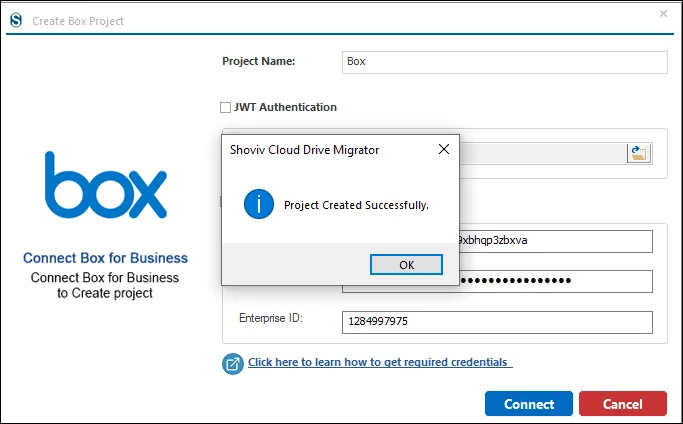Click the 'Project Name:' label

pos(259,61)
